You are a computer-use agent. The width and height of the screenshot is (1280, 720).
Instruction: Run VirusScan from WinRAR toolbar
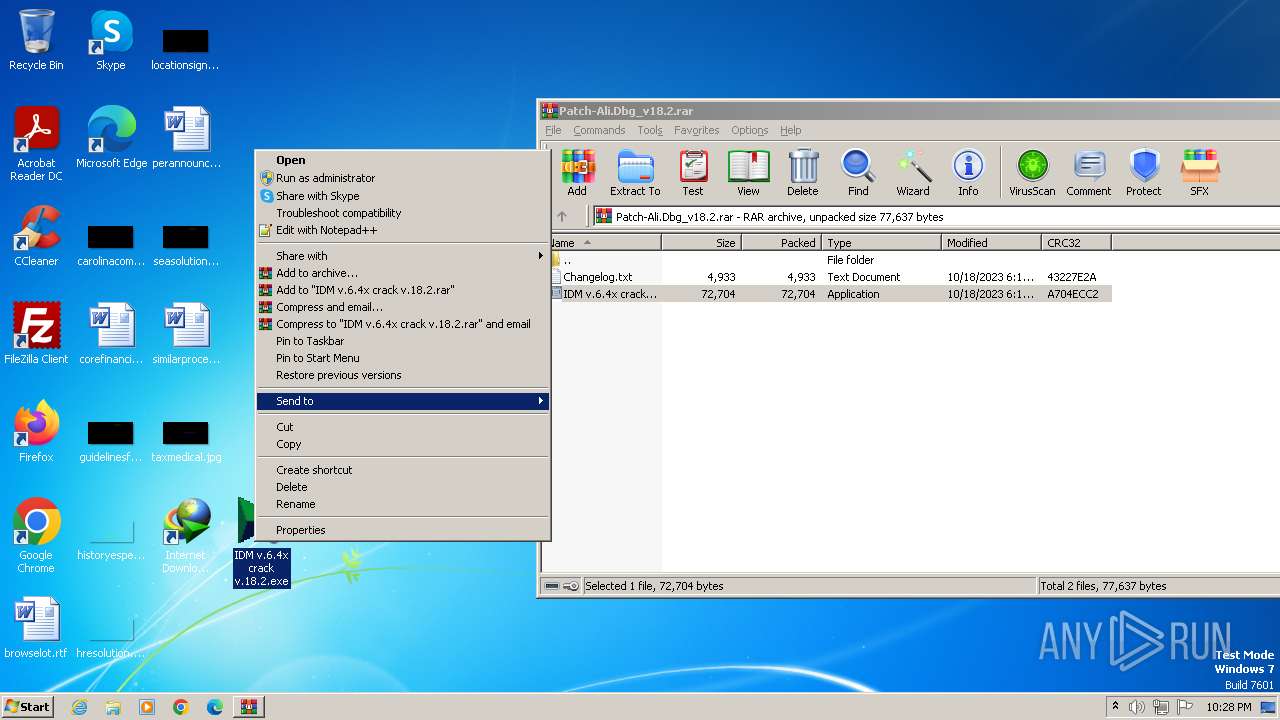coord(1032,173)
